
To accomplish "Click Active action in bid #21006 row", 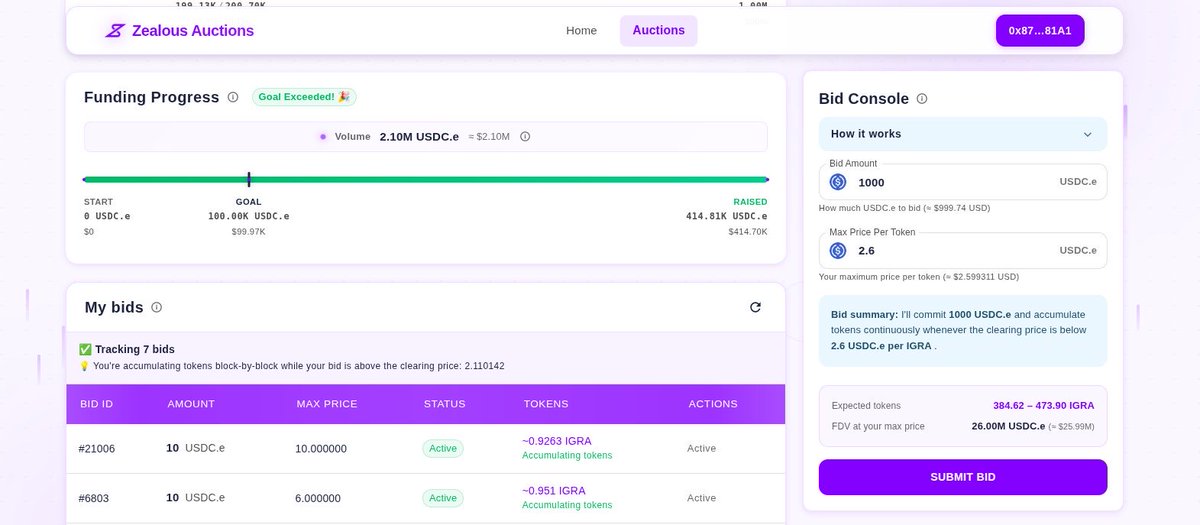I will tap(702, 448).
